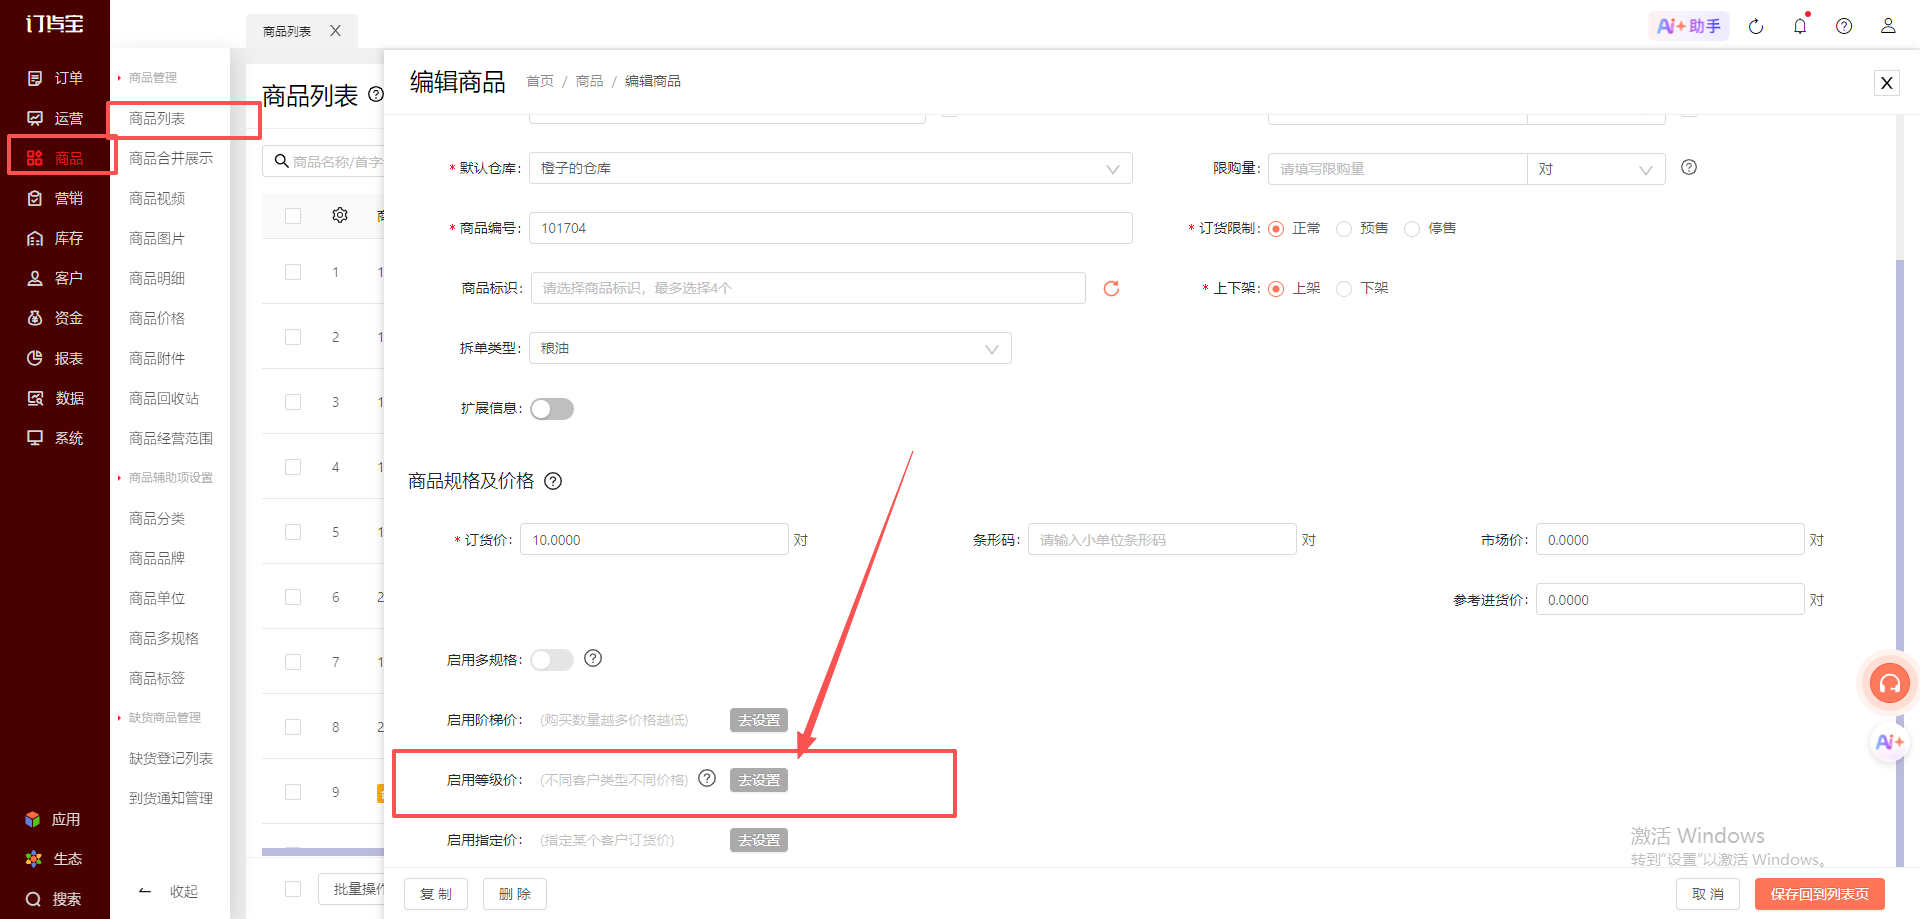Toggle the 扩展信息 switch
The width and height of the screenshot is (1920, 919).
[x=552, y=409]
